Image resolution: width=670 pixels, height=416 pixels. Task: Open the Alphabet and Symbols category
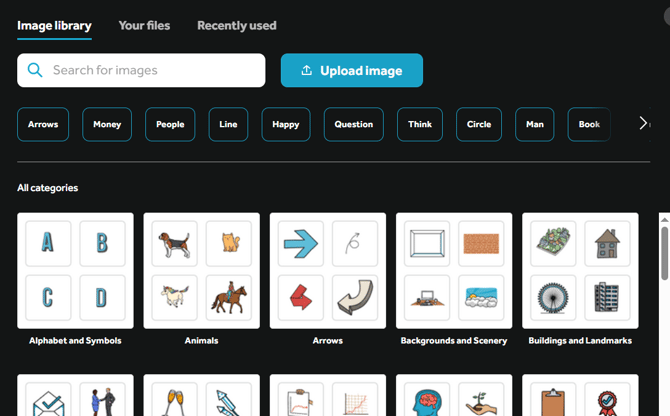click(75, 271)
